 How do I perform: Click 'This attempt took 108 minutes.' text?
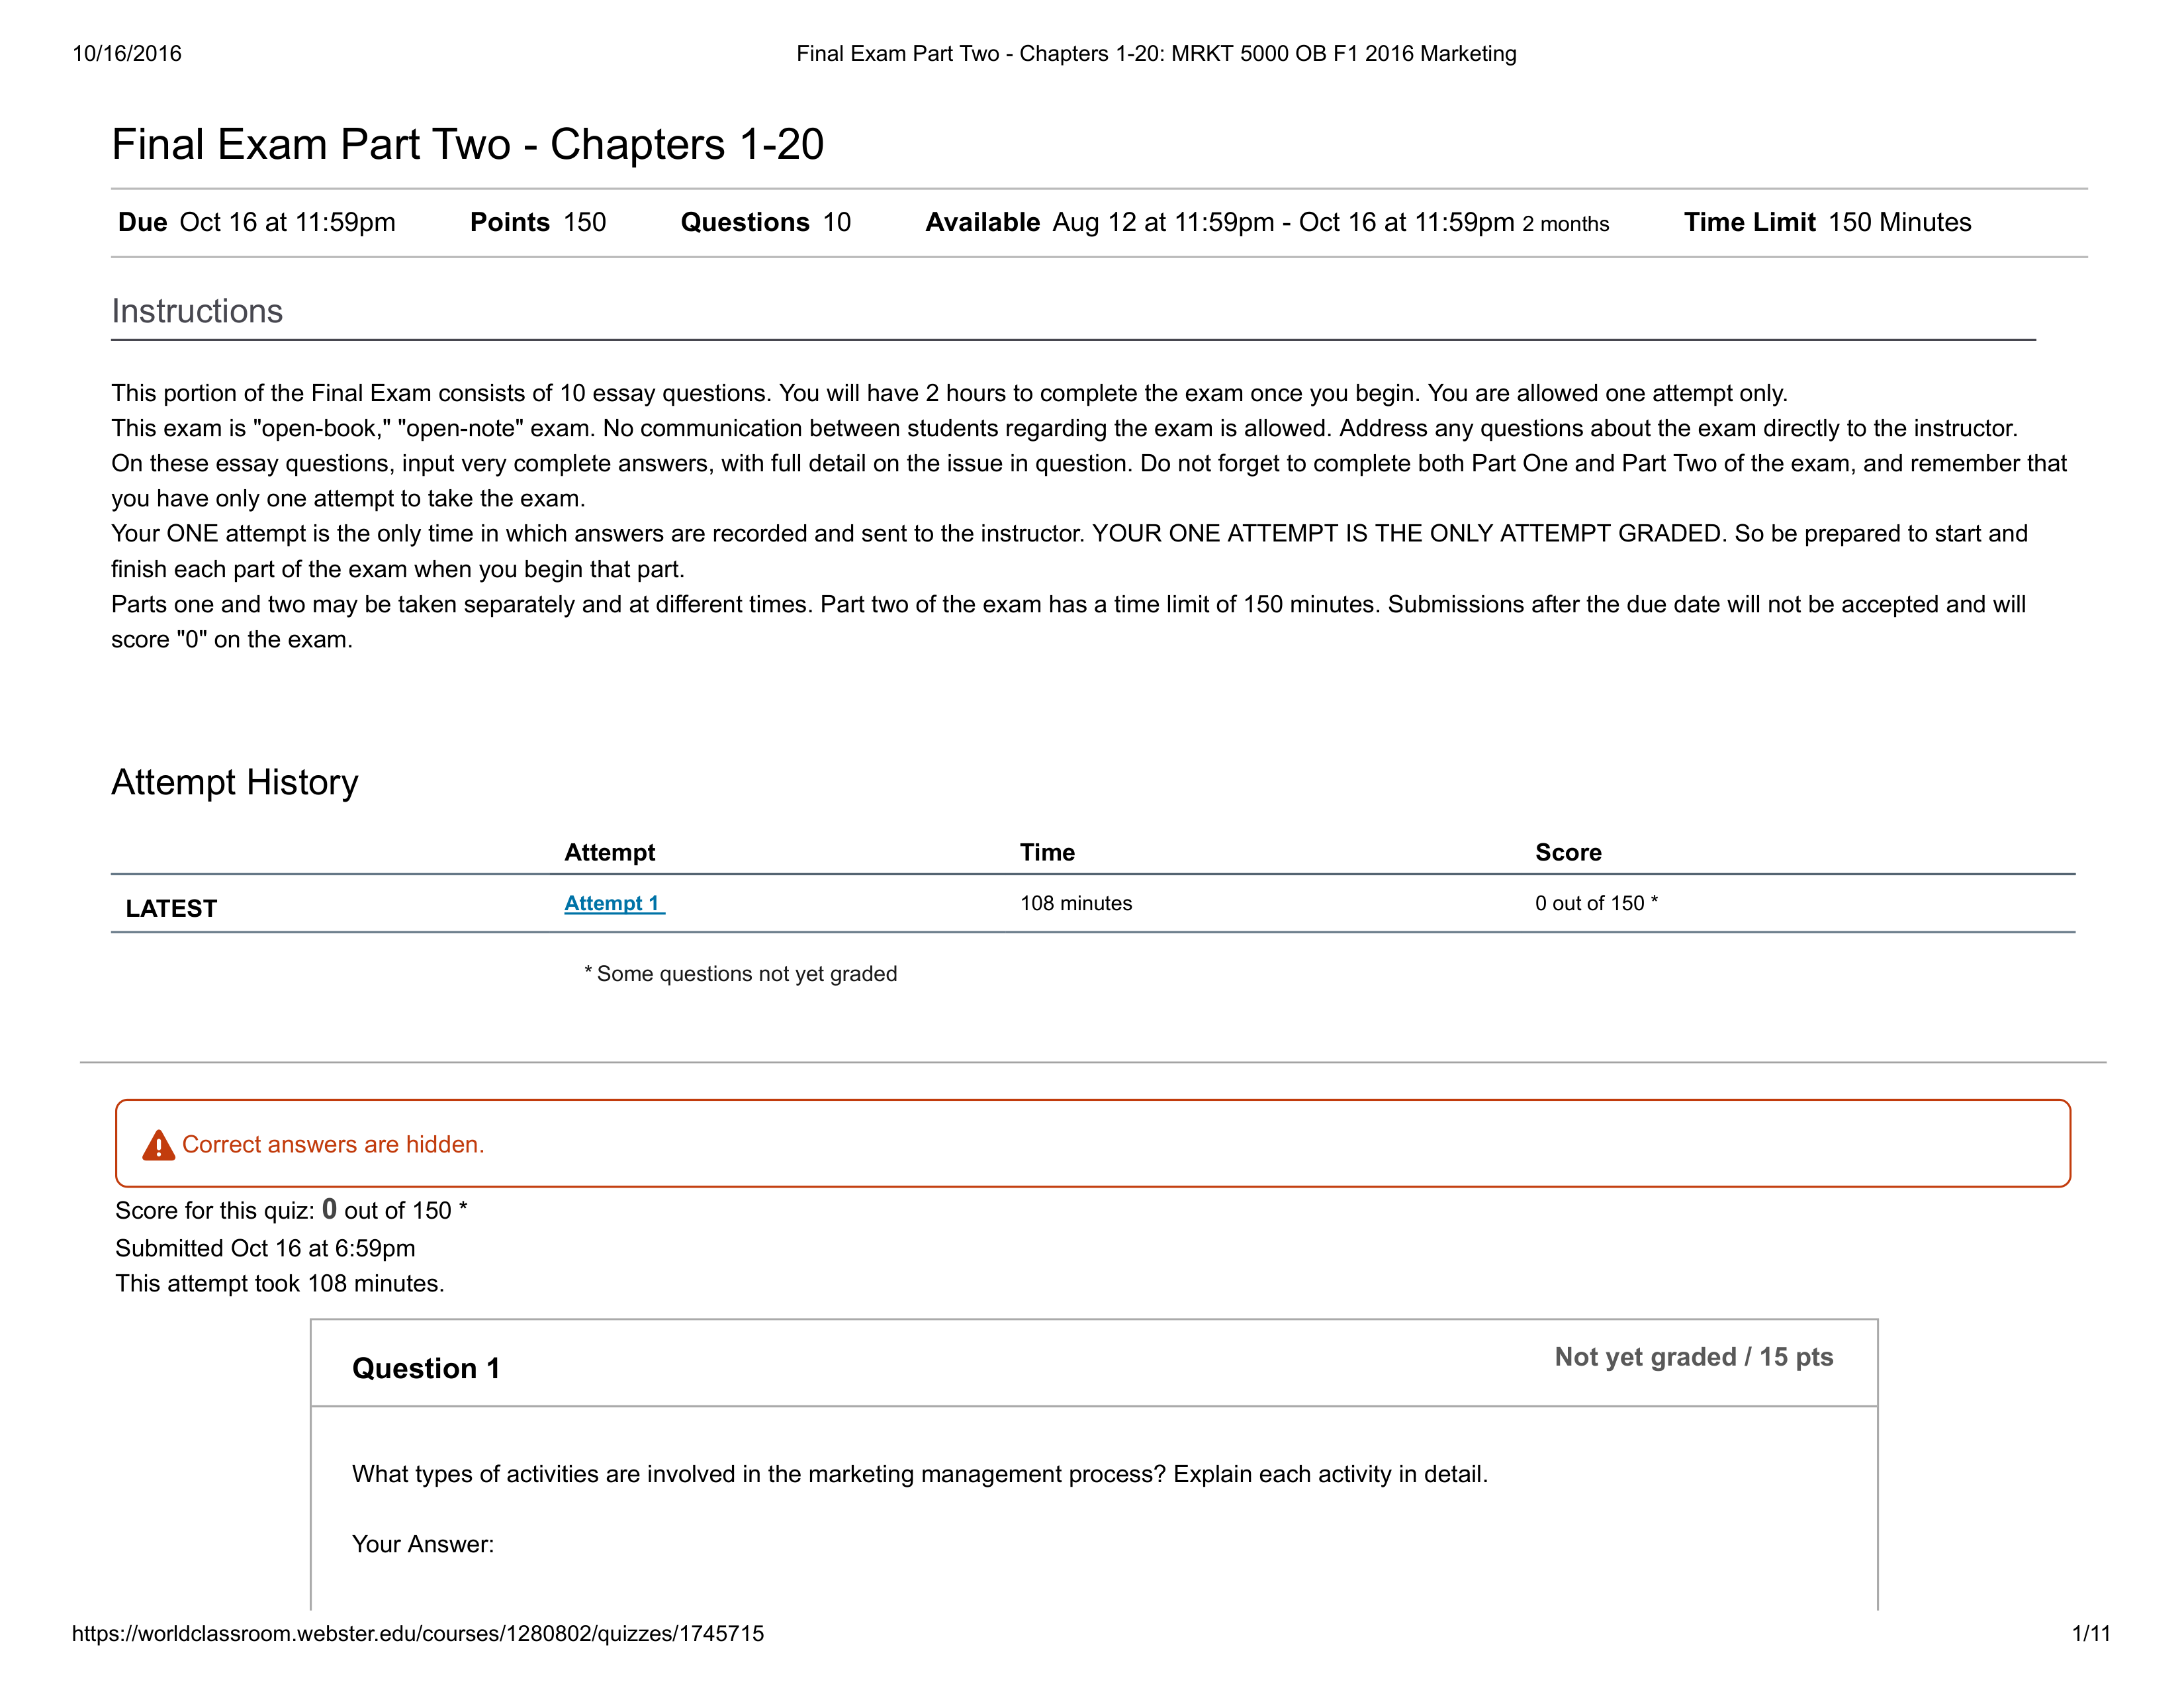[280, 1283]
